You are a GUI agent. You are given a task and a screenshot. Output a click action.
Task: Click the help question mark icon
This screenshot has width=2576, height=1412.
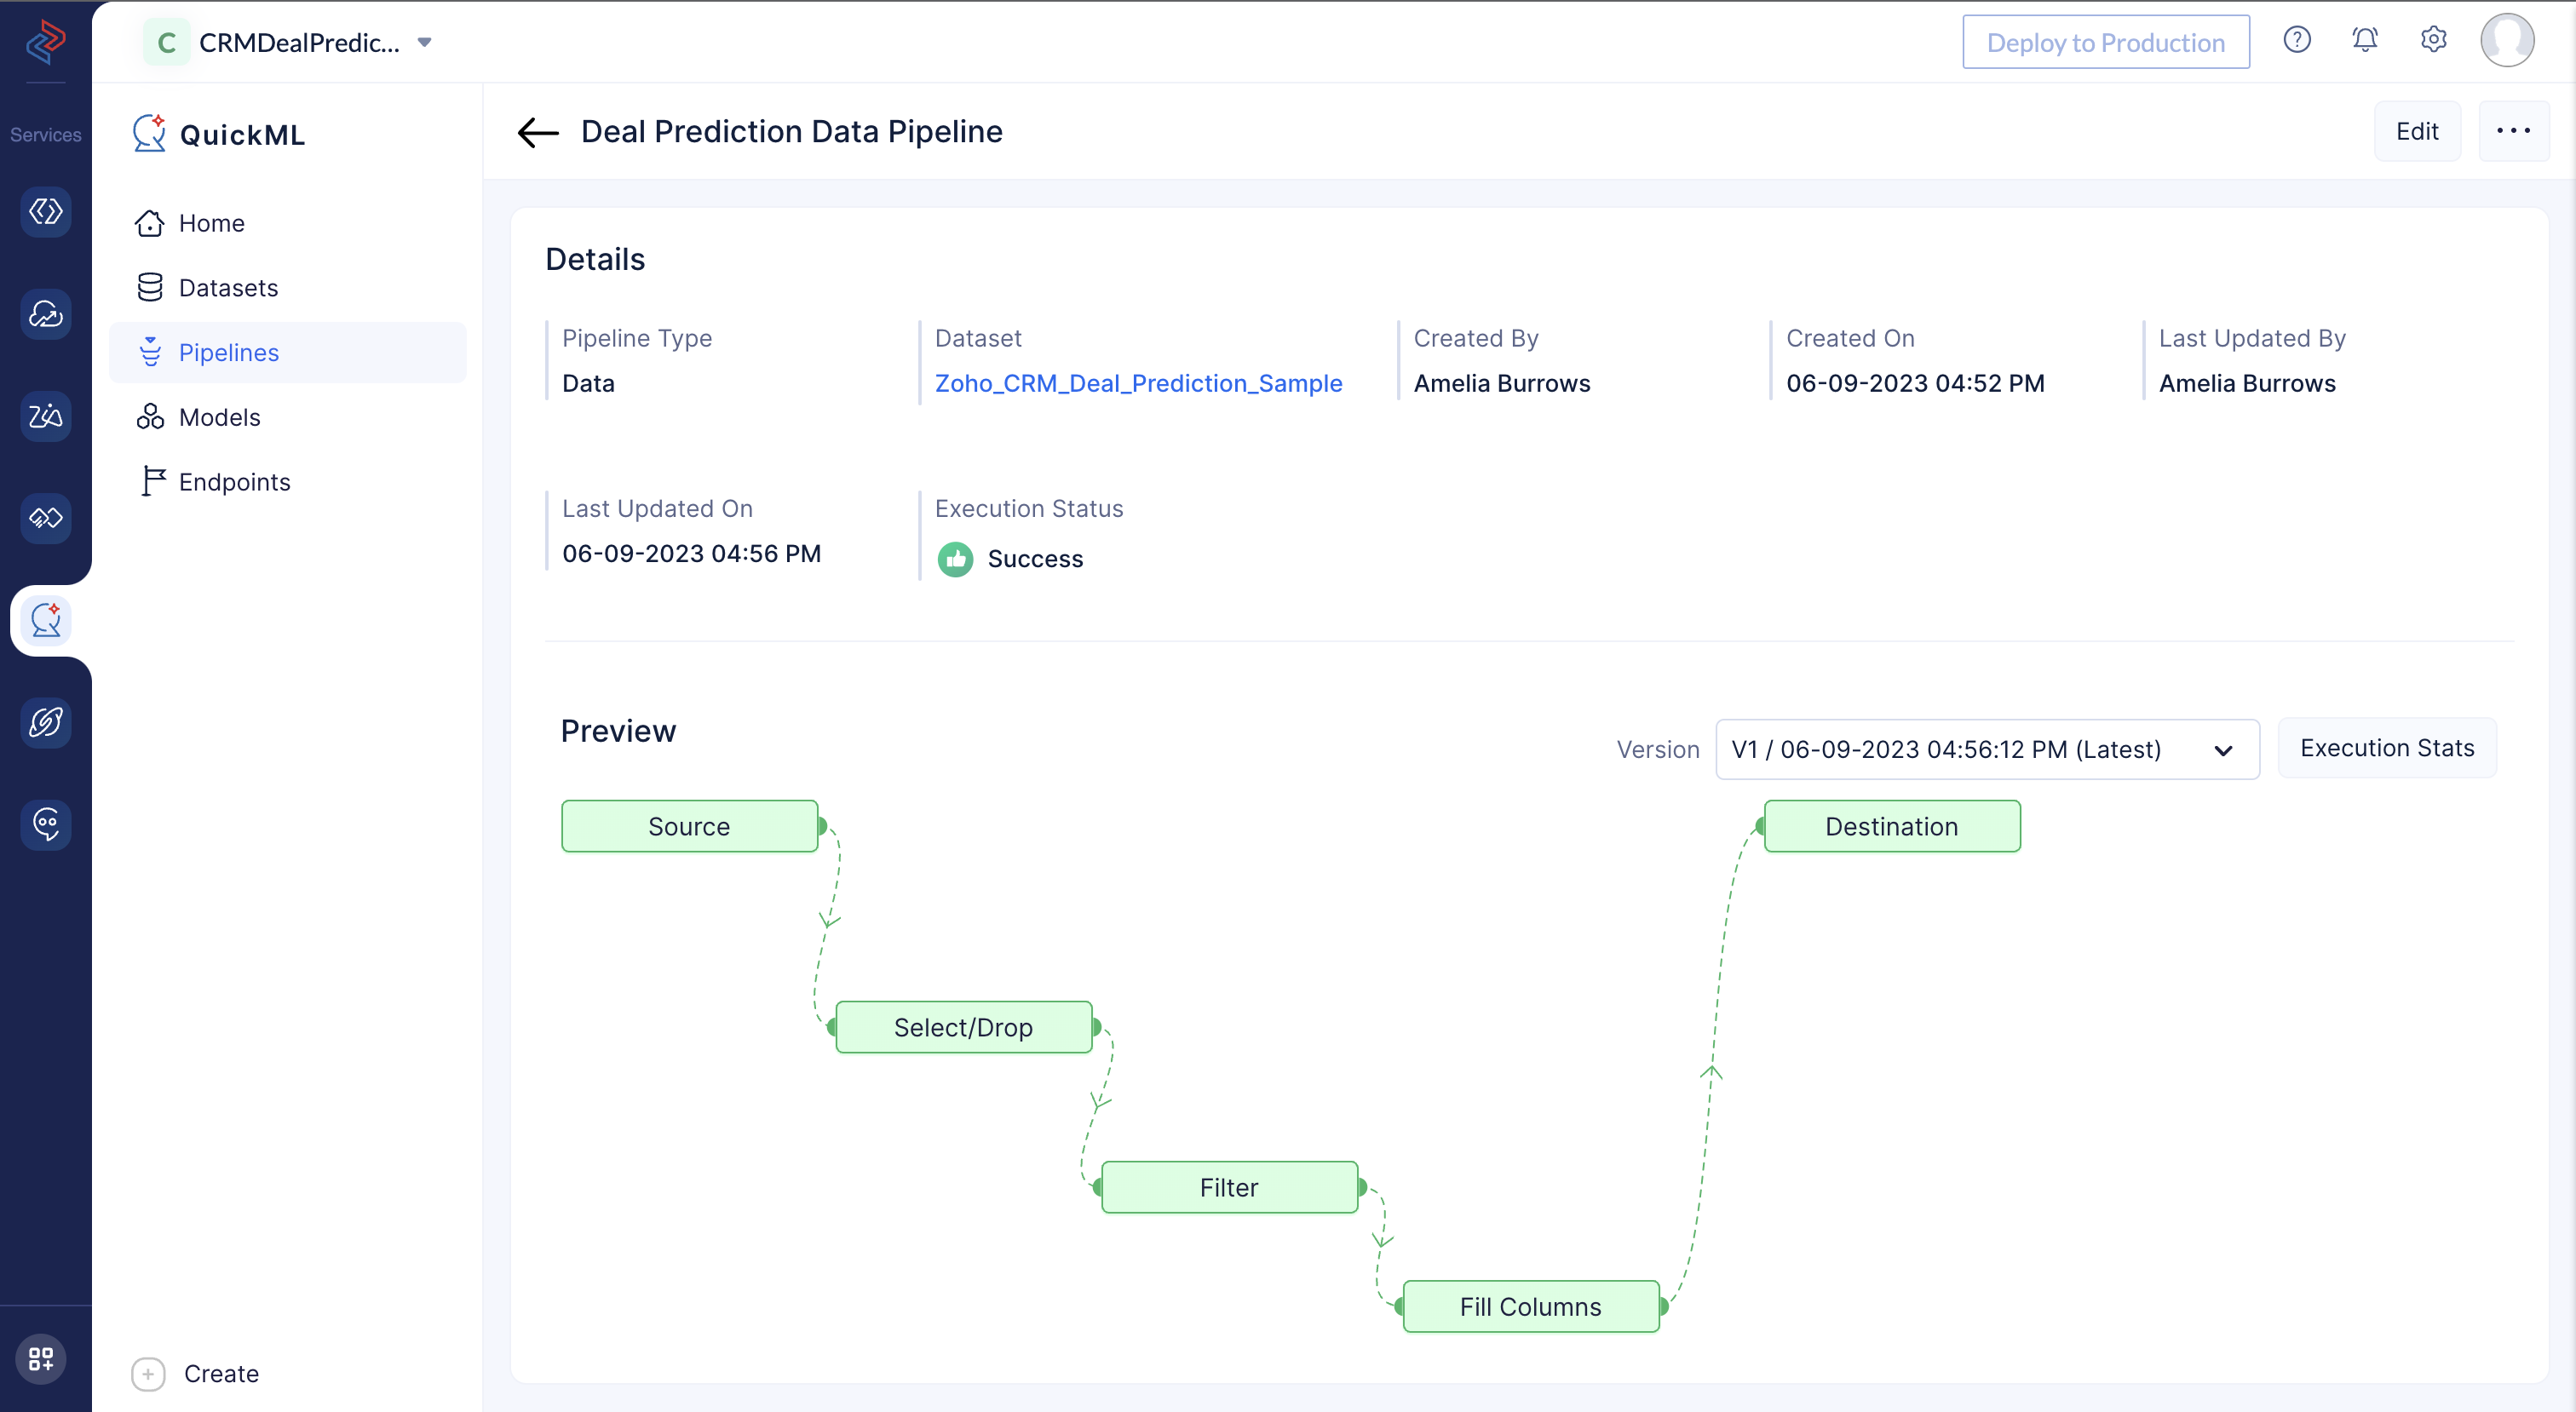pyautogui.click(x=2297, y=43)
